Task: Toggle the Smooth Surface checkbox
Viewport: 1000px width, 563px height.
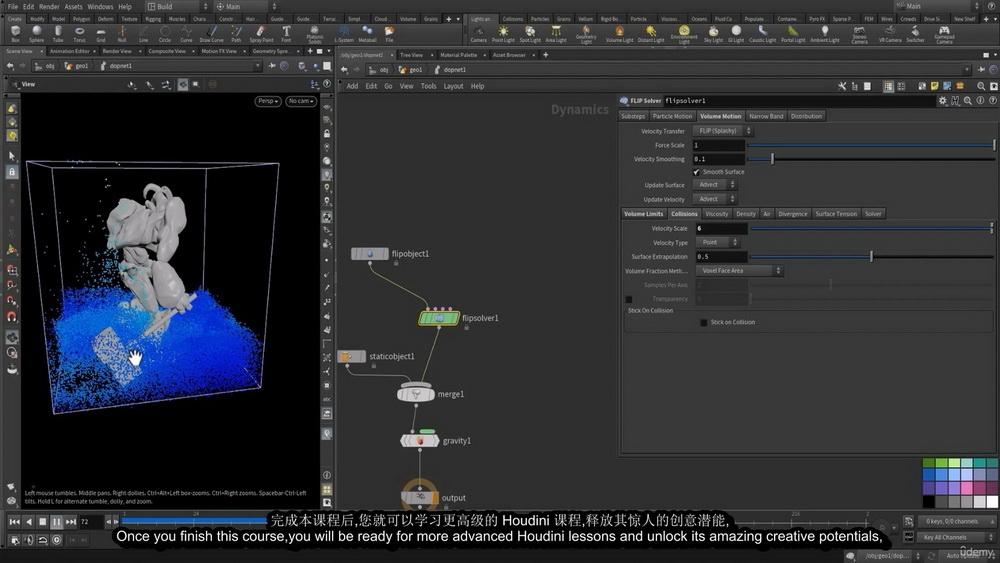Action: (696, 172)
